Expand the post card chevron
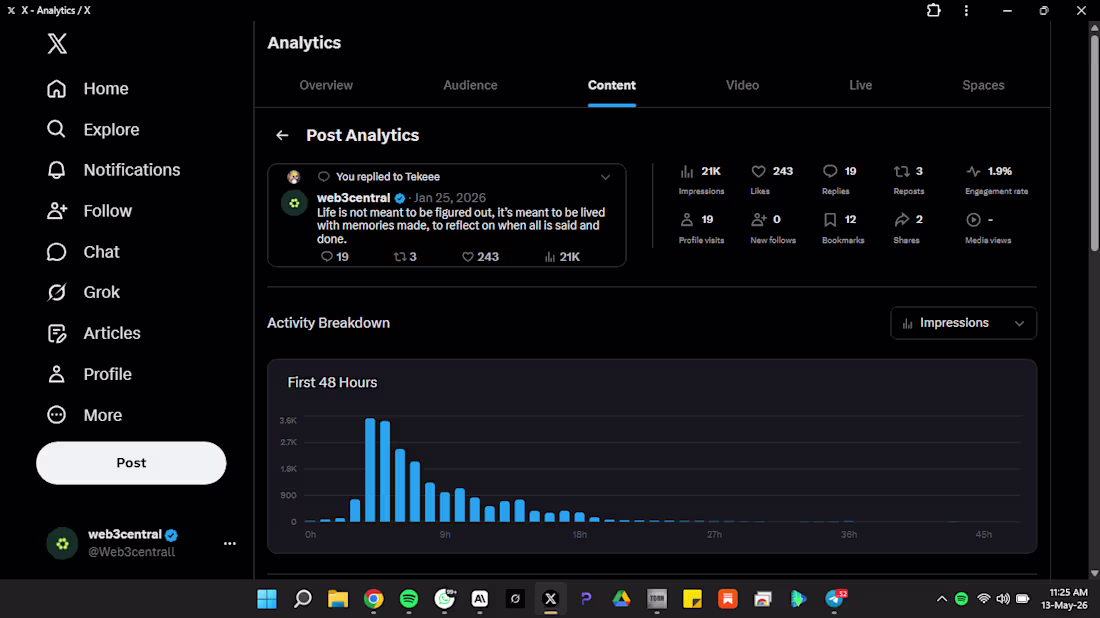 pyautogui.click(x=605, y=177)
